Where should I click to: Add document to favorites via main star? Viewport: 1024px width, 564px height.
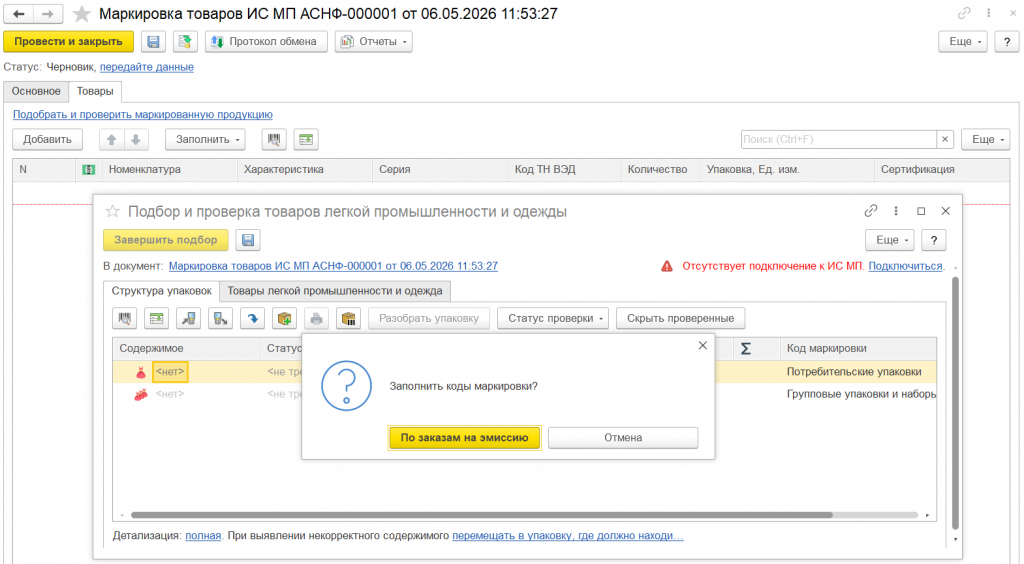point(82,14)
